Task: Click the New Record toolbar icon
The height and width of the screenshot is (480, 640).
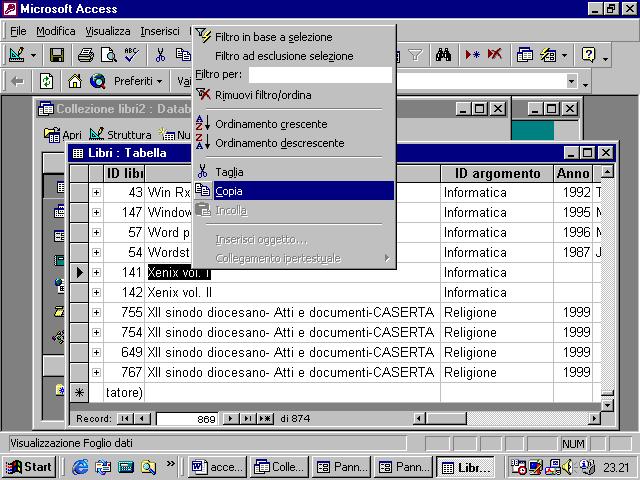Action: (472, 55)
